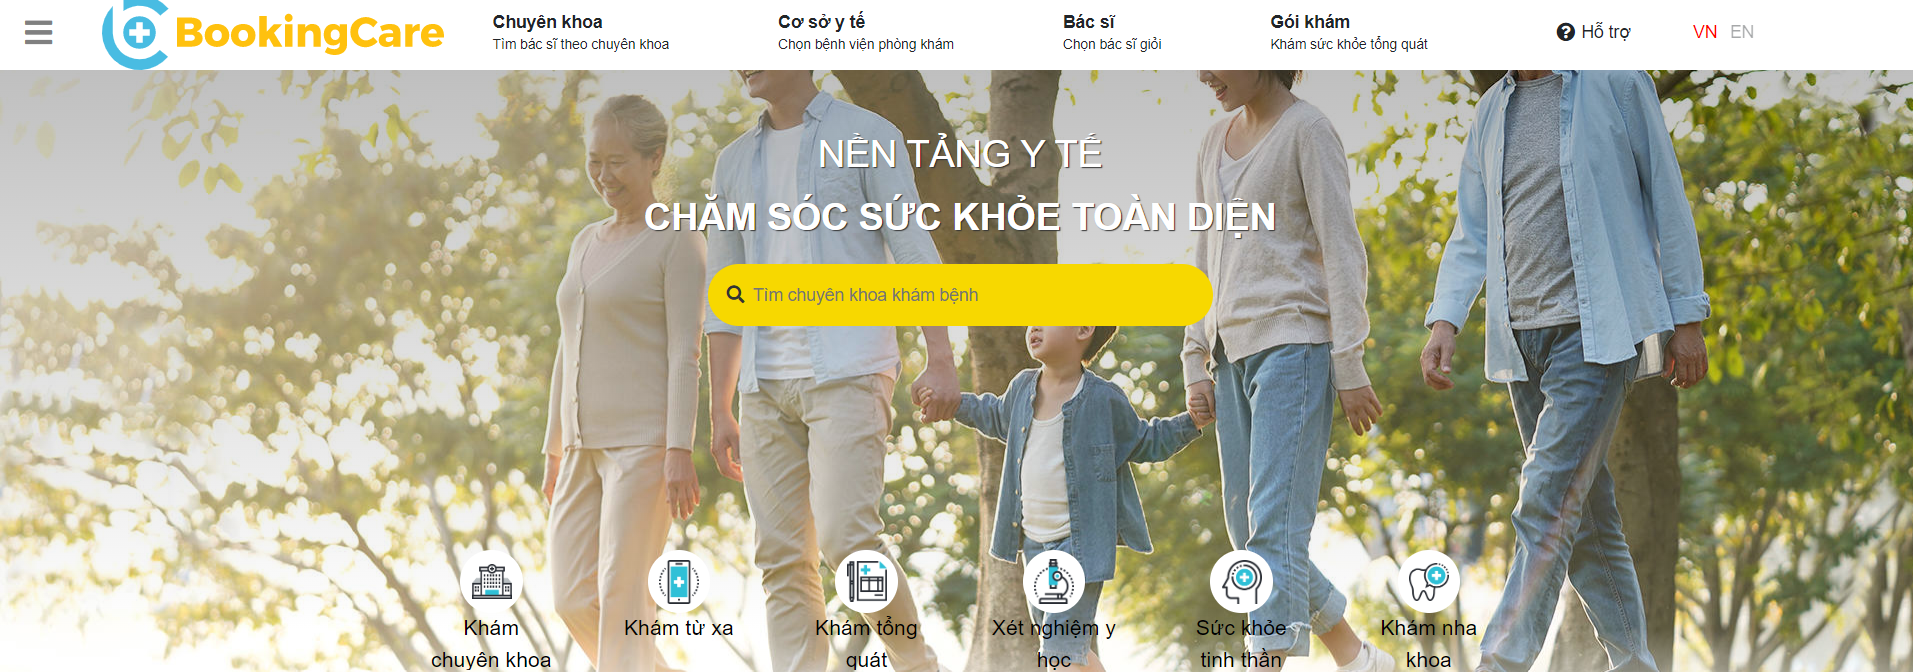Open the tooth icon for Khám nha khoa
This screenshot has height=672, width=1913.
(1428, 581)
